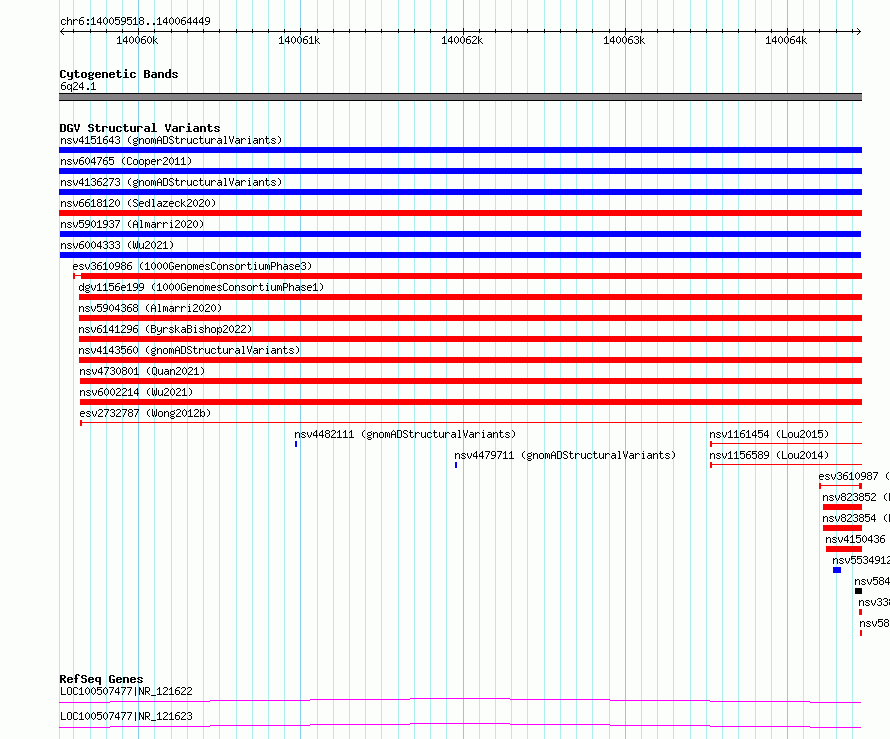Screen dimensions: 890x739
Task: Click the 140060k ruler position
Action: pos(137,40)
